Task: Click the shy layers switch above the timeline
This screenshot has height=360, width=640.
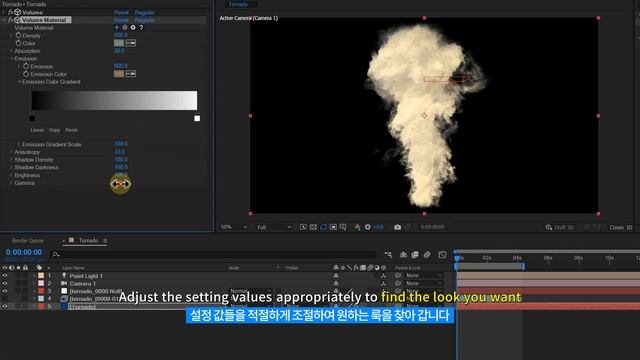Action: pos(403,255)
